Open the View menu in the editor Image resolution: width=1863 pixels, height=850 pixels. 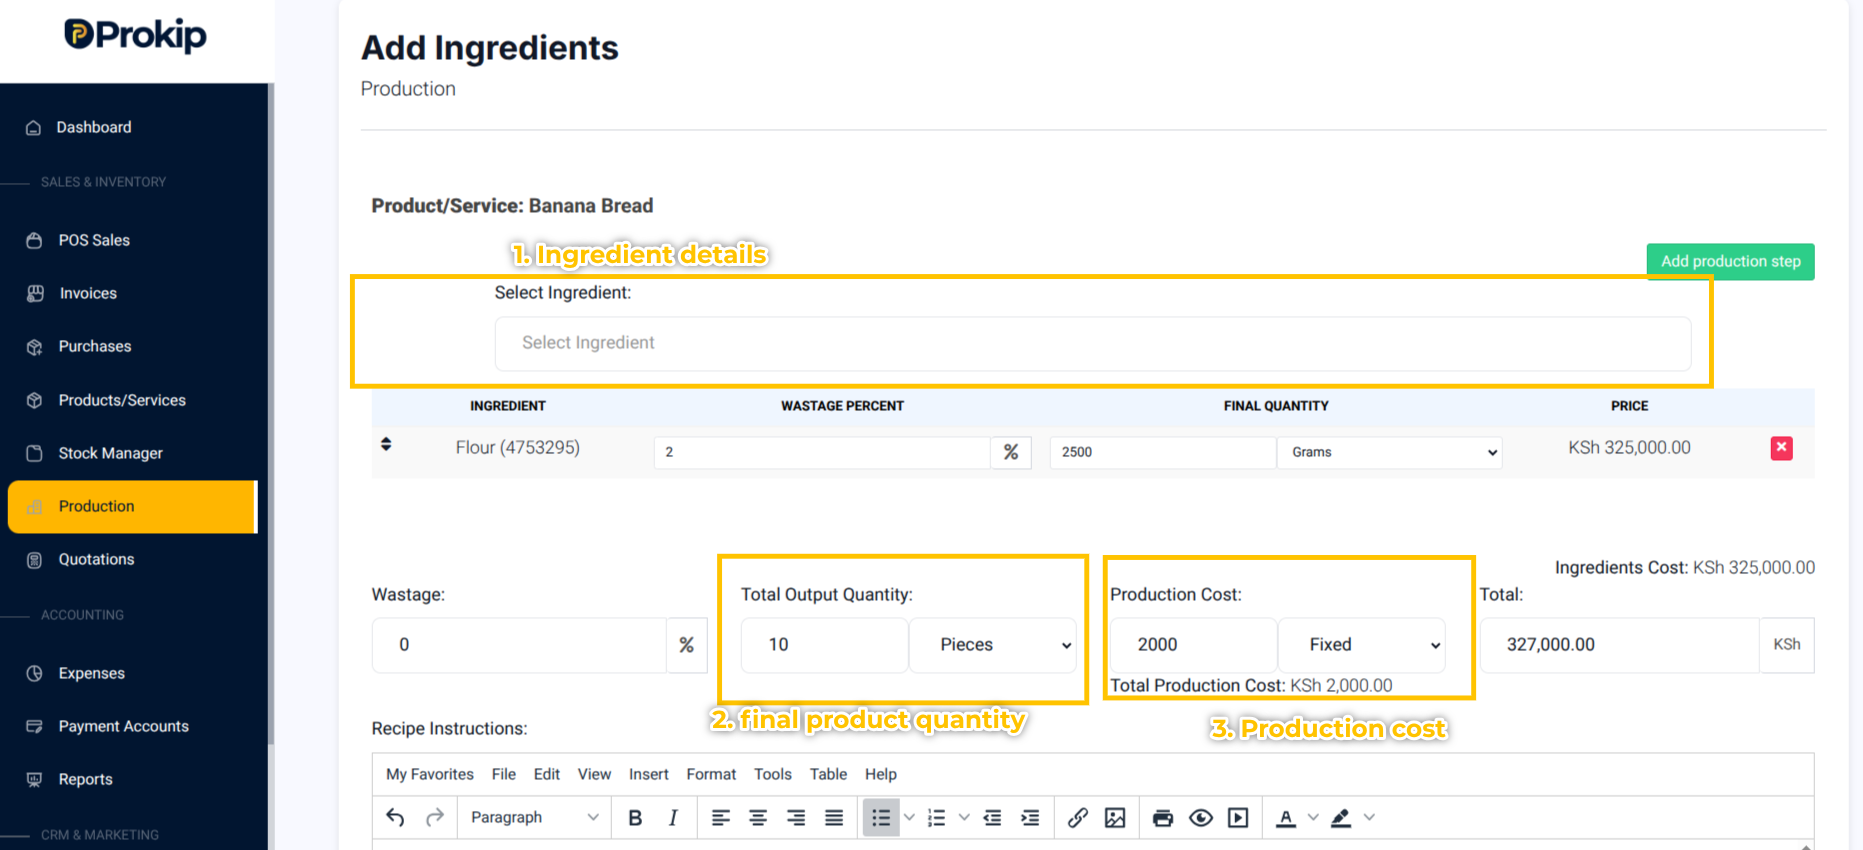(x=594, y=775)
